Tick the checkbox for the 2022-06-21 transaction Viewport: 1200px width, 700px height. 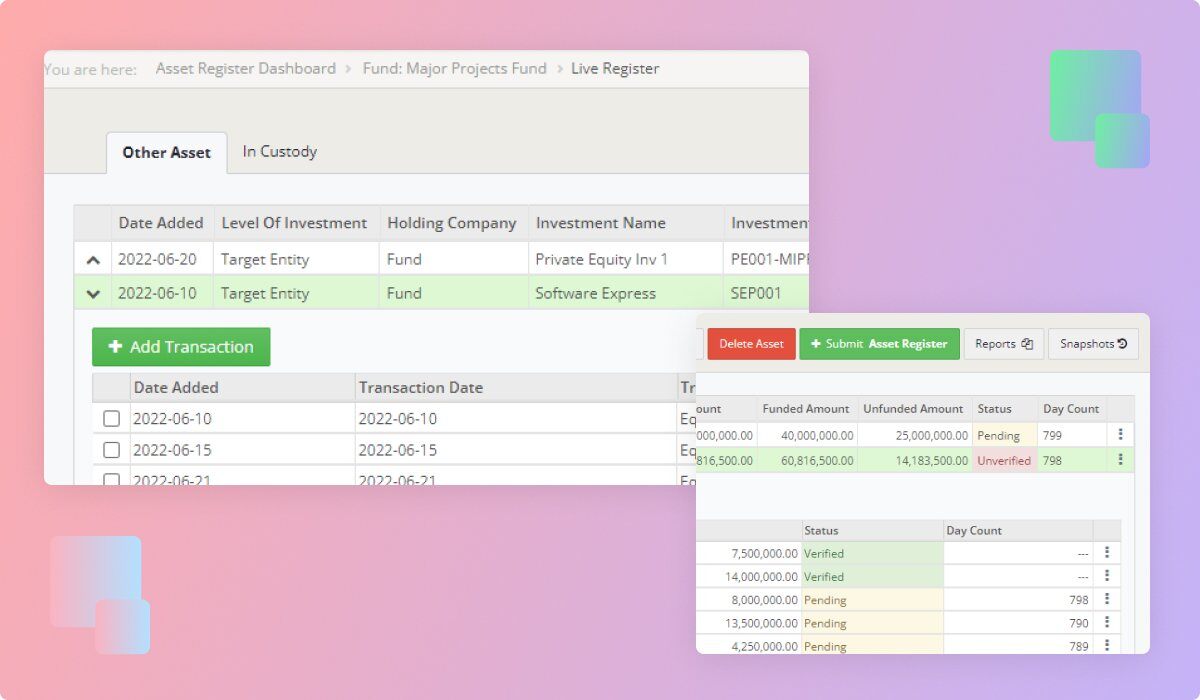[112, 480]
